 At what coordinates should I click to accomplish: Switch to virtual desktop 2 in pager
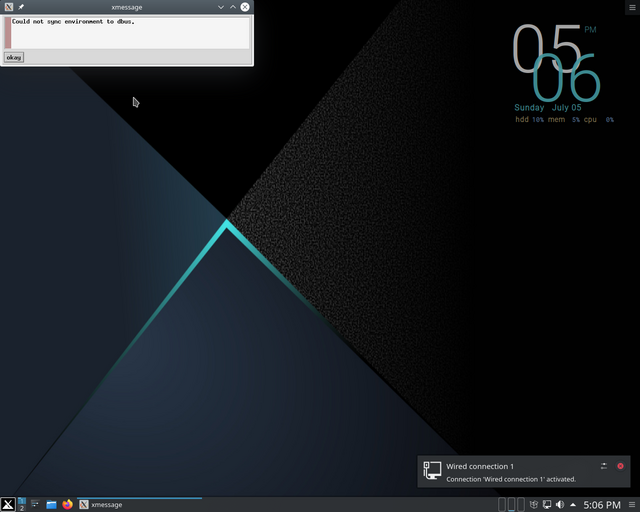(22, 508)
